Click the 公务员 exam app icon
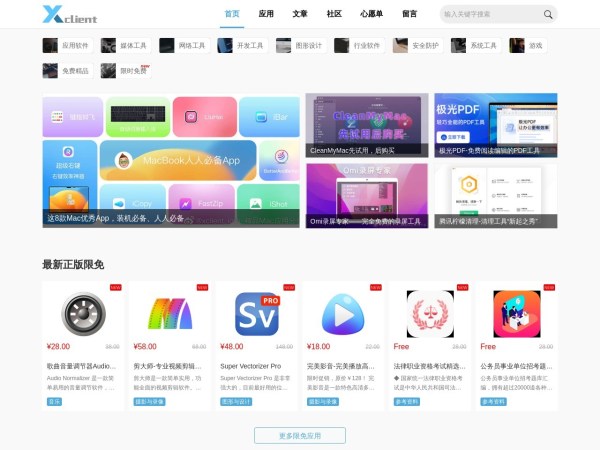Viewport: 600px width, 450px height. [x=516, y=315]
